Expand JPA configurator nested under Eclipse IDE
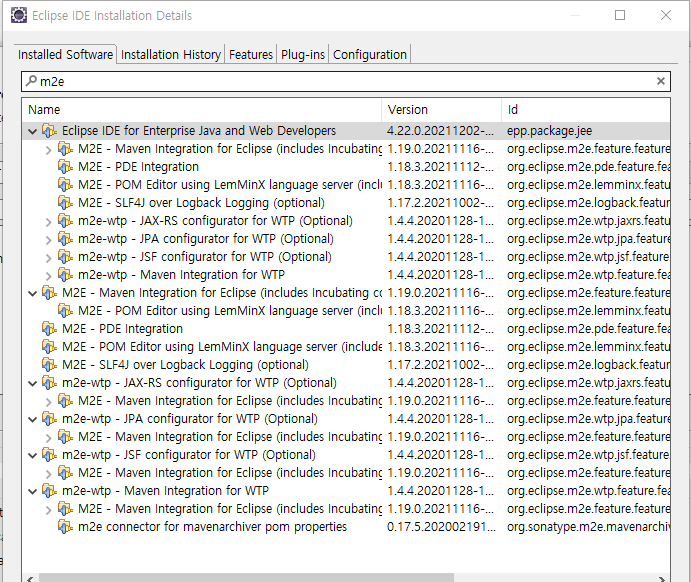 [48, 240]
